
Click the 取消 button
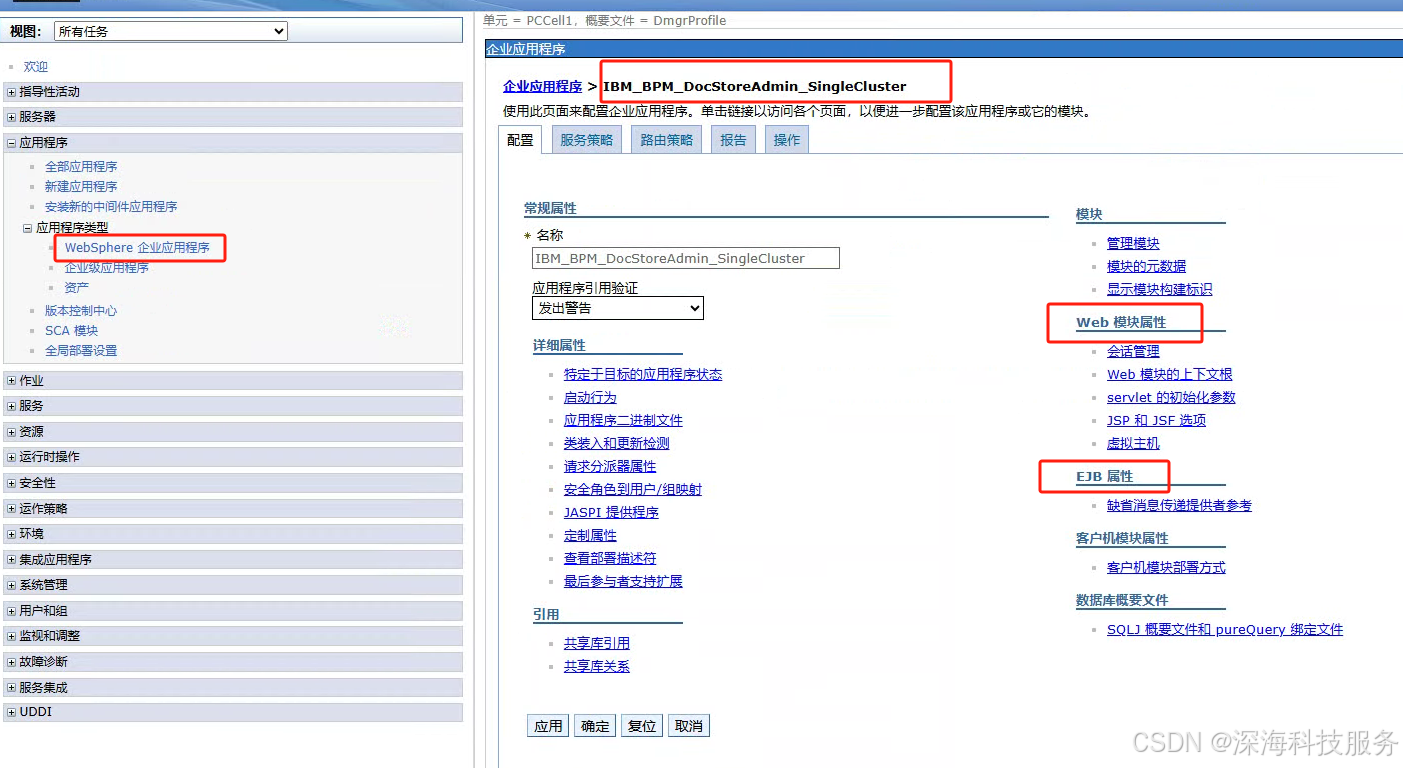(689, 726)
